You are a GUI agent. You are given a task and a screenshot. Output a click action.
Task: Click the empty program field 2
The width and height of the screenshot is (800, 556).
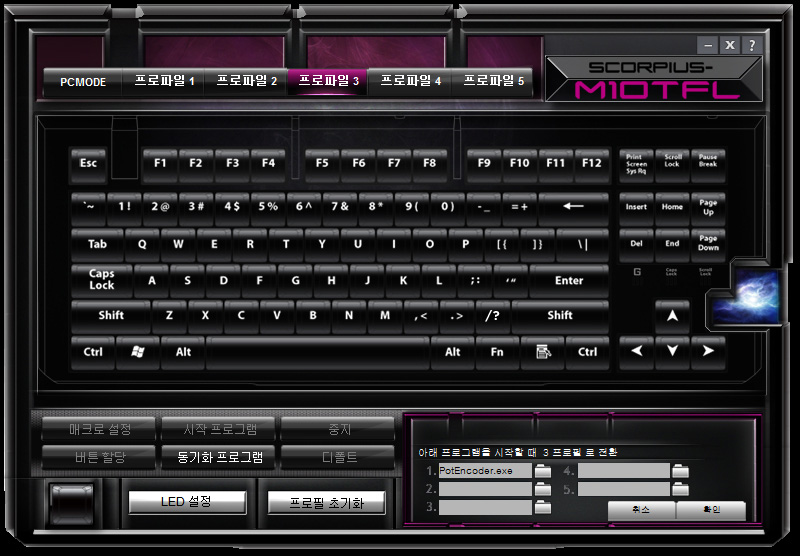pos(485,489)
